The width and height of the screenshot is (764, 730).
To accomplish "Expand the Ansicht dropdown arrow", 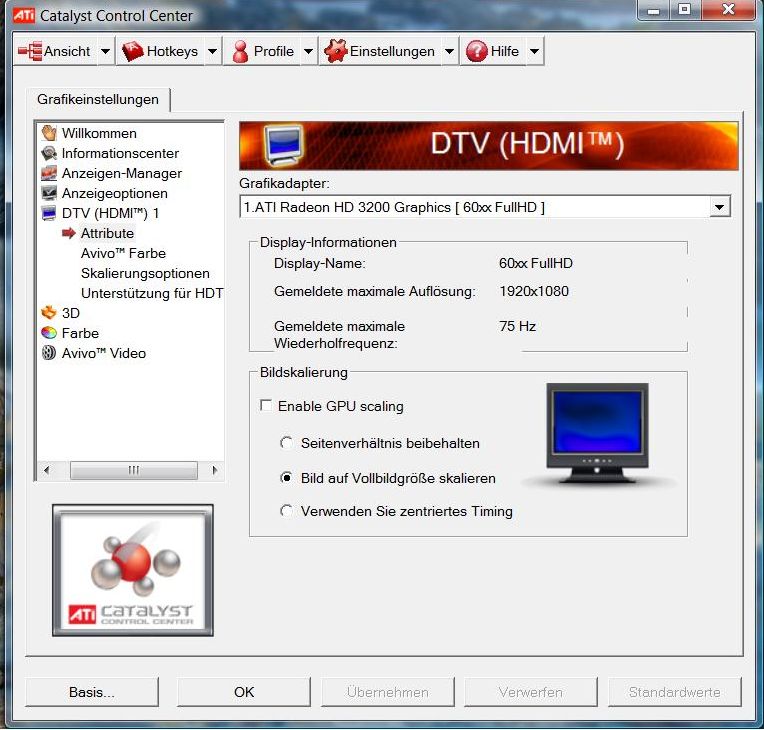I will click(x=105, y=51).
